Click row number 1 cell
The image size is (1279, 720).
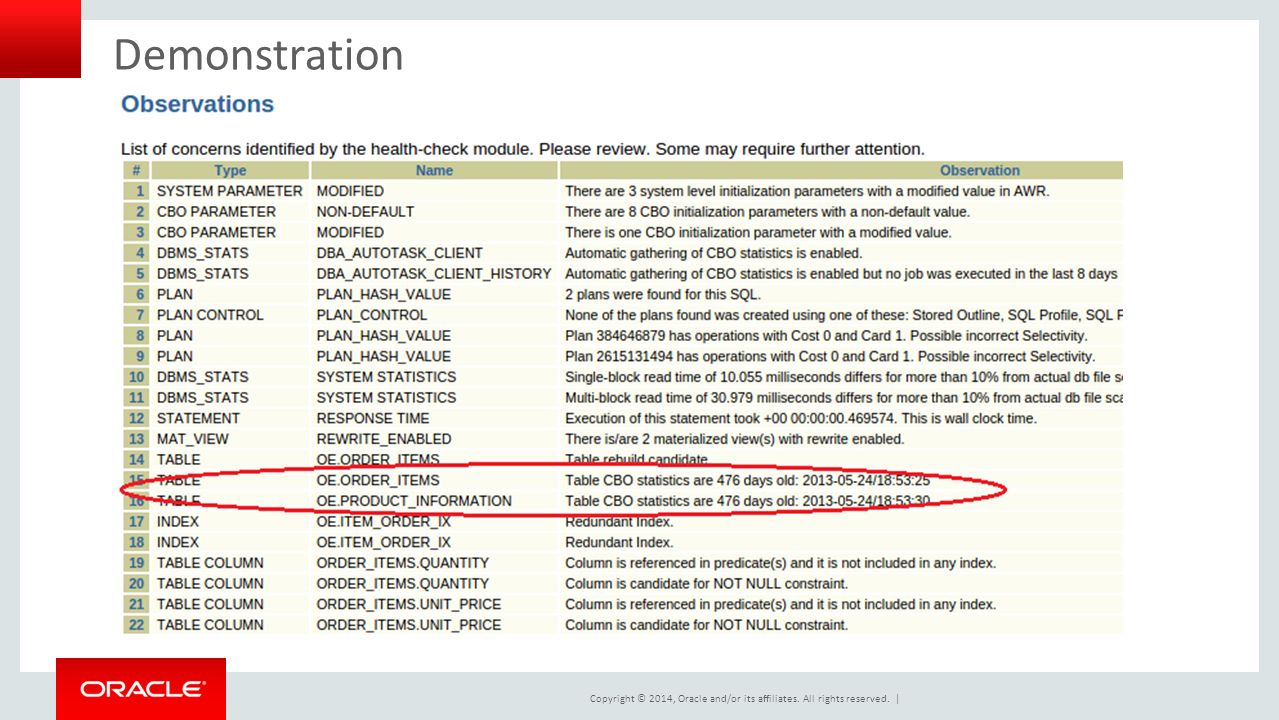136,191
